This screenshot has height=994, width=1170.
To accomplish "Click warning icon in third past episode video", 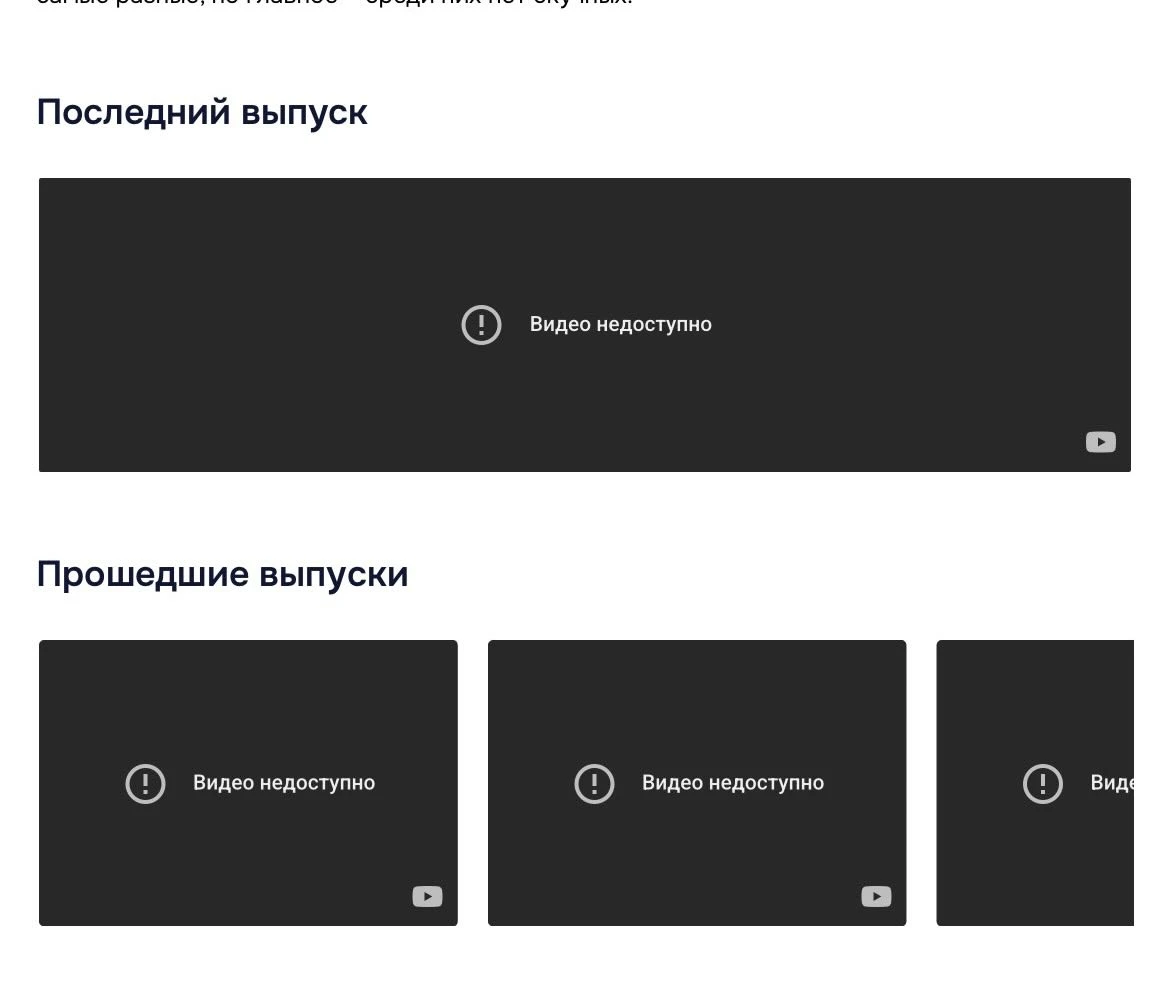I will click(x=1042, y=783).
